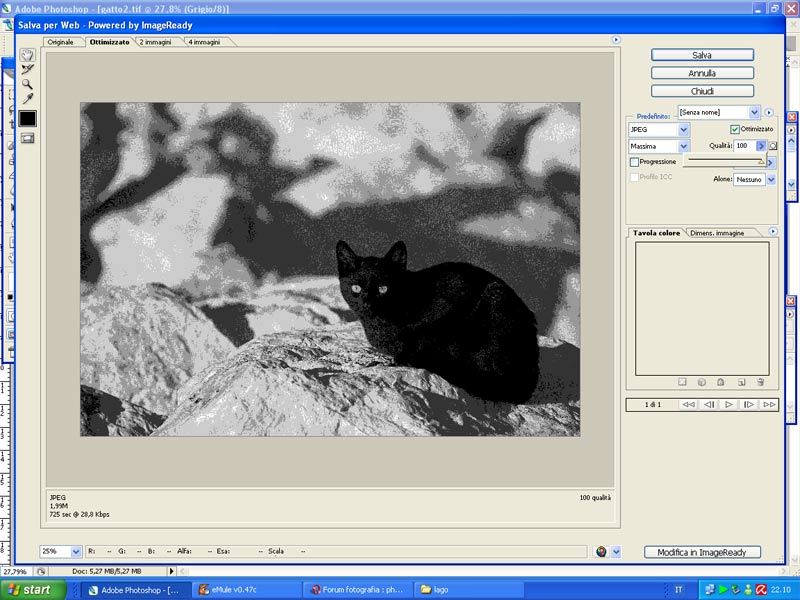Click the lock color icon
This screenshot has width=800, height=600.
click(x=720, y=382)
